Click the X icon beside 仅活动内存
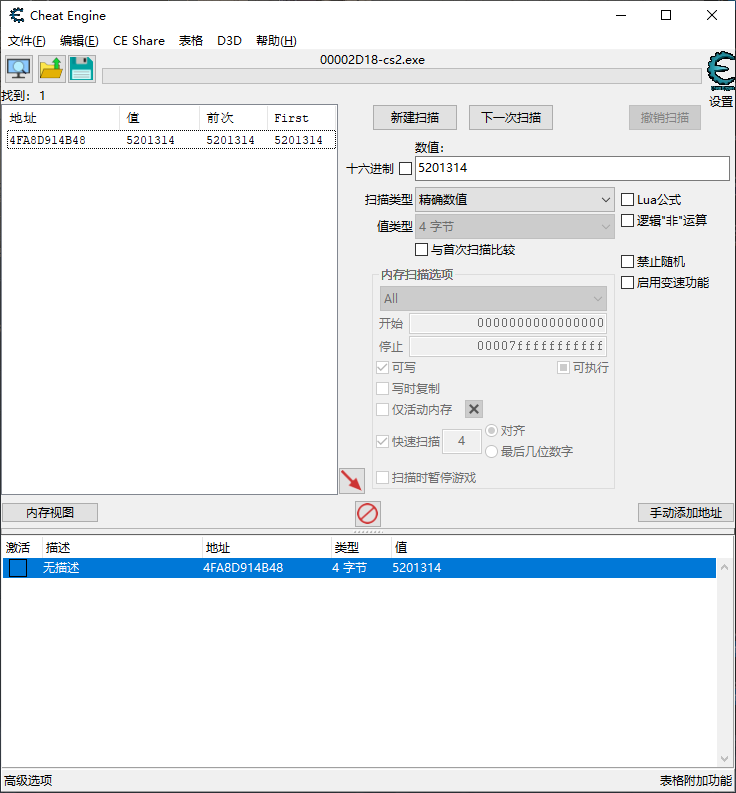736x793 pixels. pyautogui.click(x=475, y=409)
